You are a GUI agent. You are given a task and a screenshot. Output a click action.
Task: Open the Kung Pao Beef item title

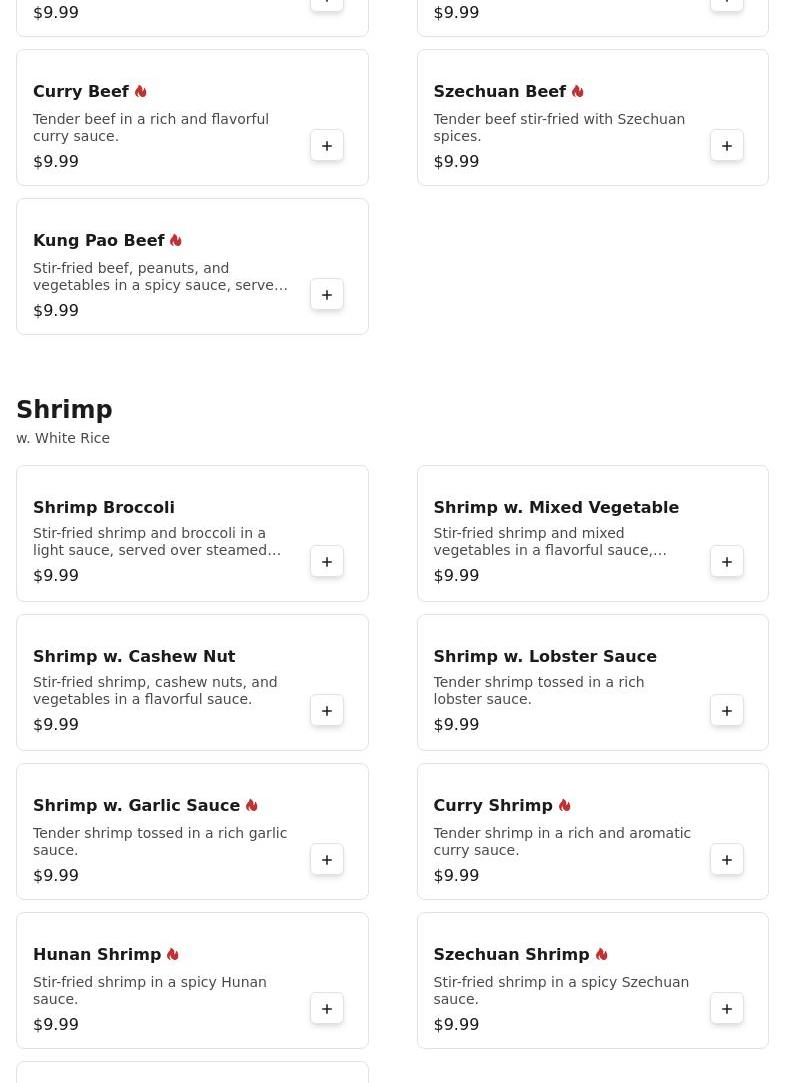[99, 240]
